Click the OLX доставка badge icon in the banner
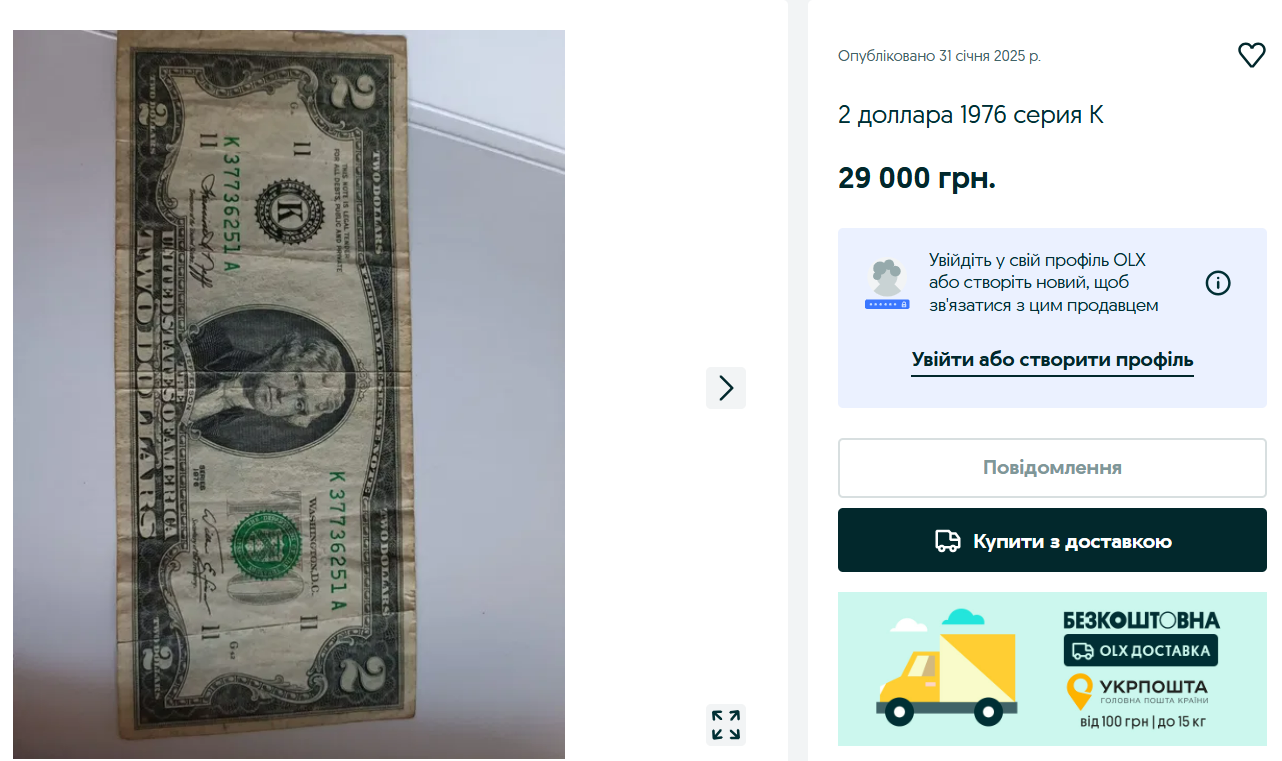 [x=1083, y=650]
